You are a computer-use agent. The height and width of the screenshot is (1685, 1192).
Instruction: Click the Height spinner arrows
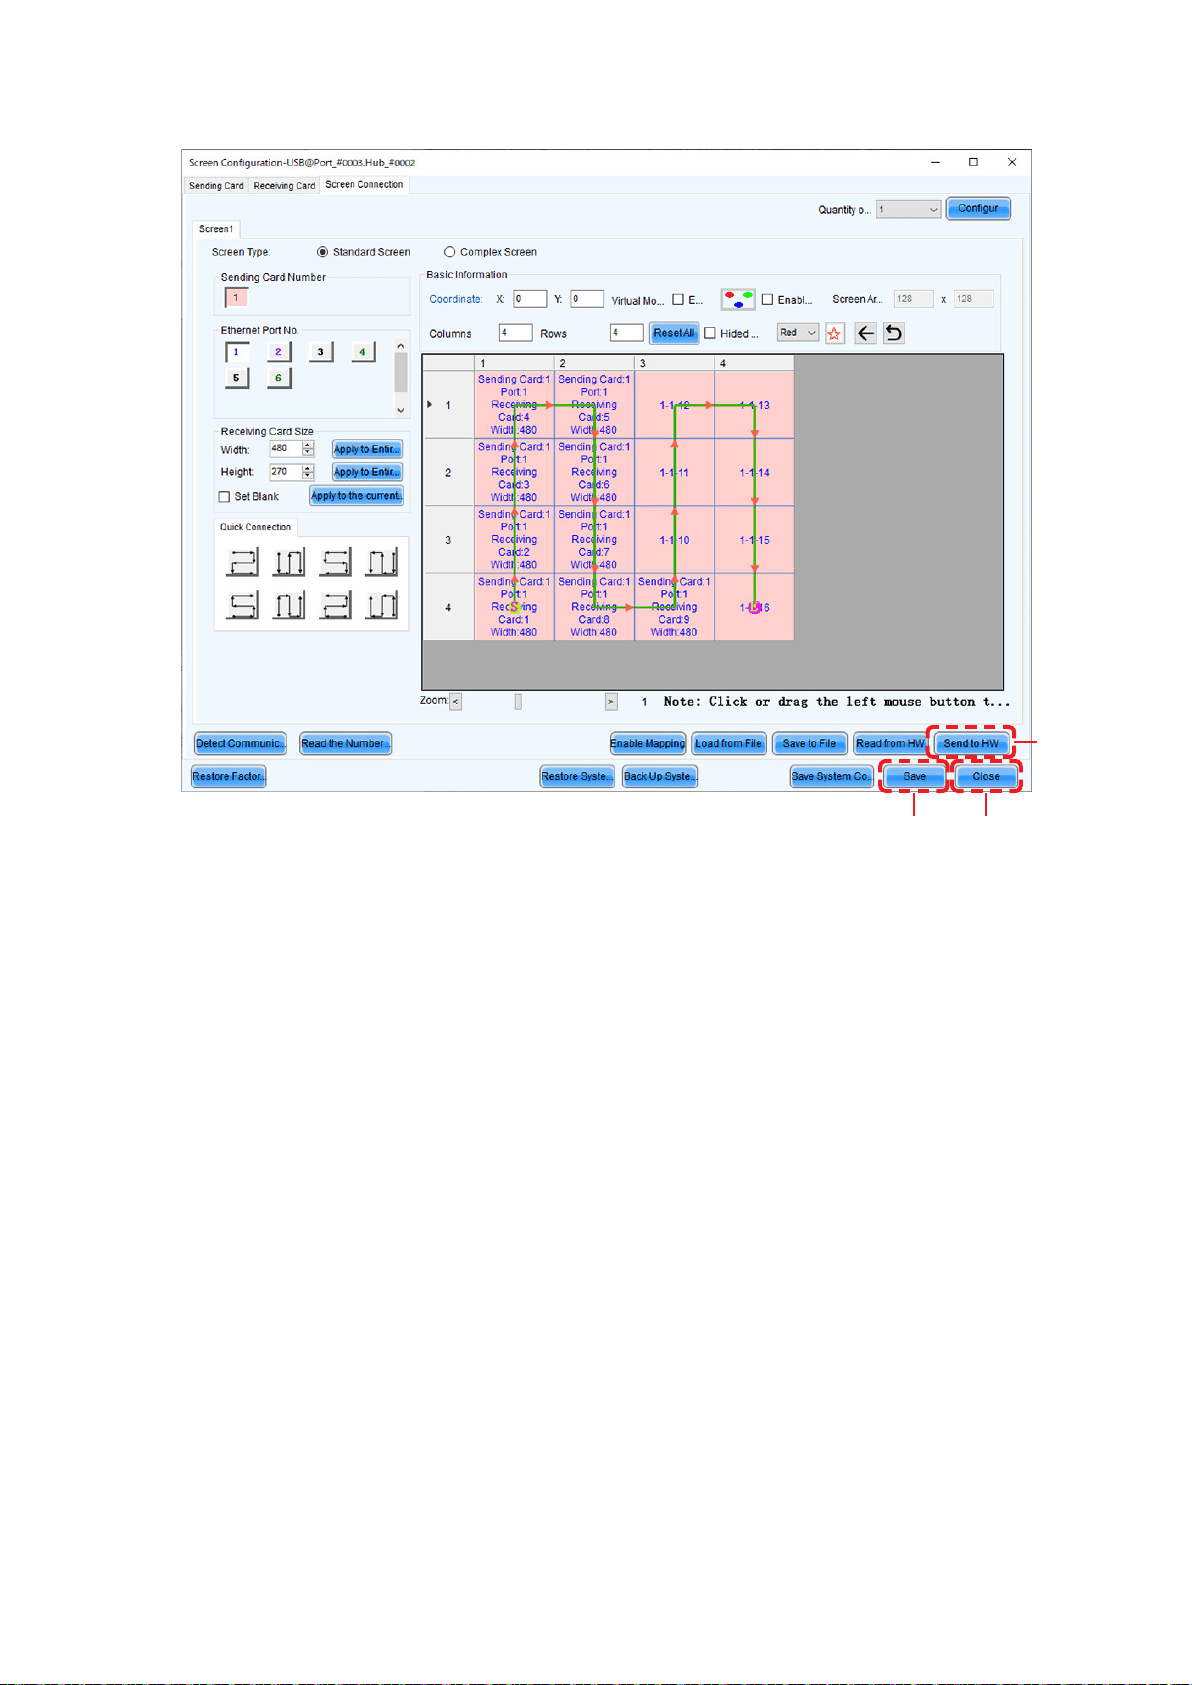tap(308, 472)
